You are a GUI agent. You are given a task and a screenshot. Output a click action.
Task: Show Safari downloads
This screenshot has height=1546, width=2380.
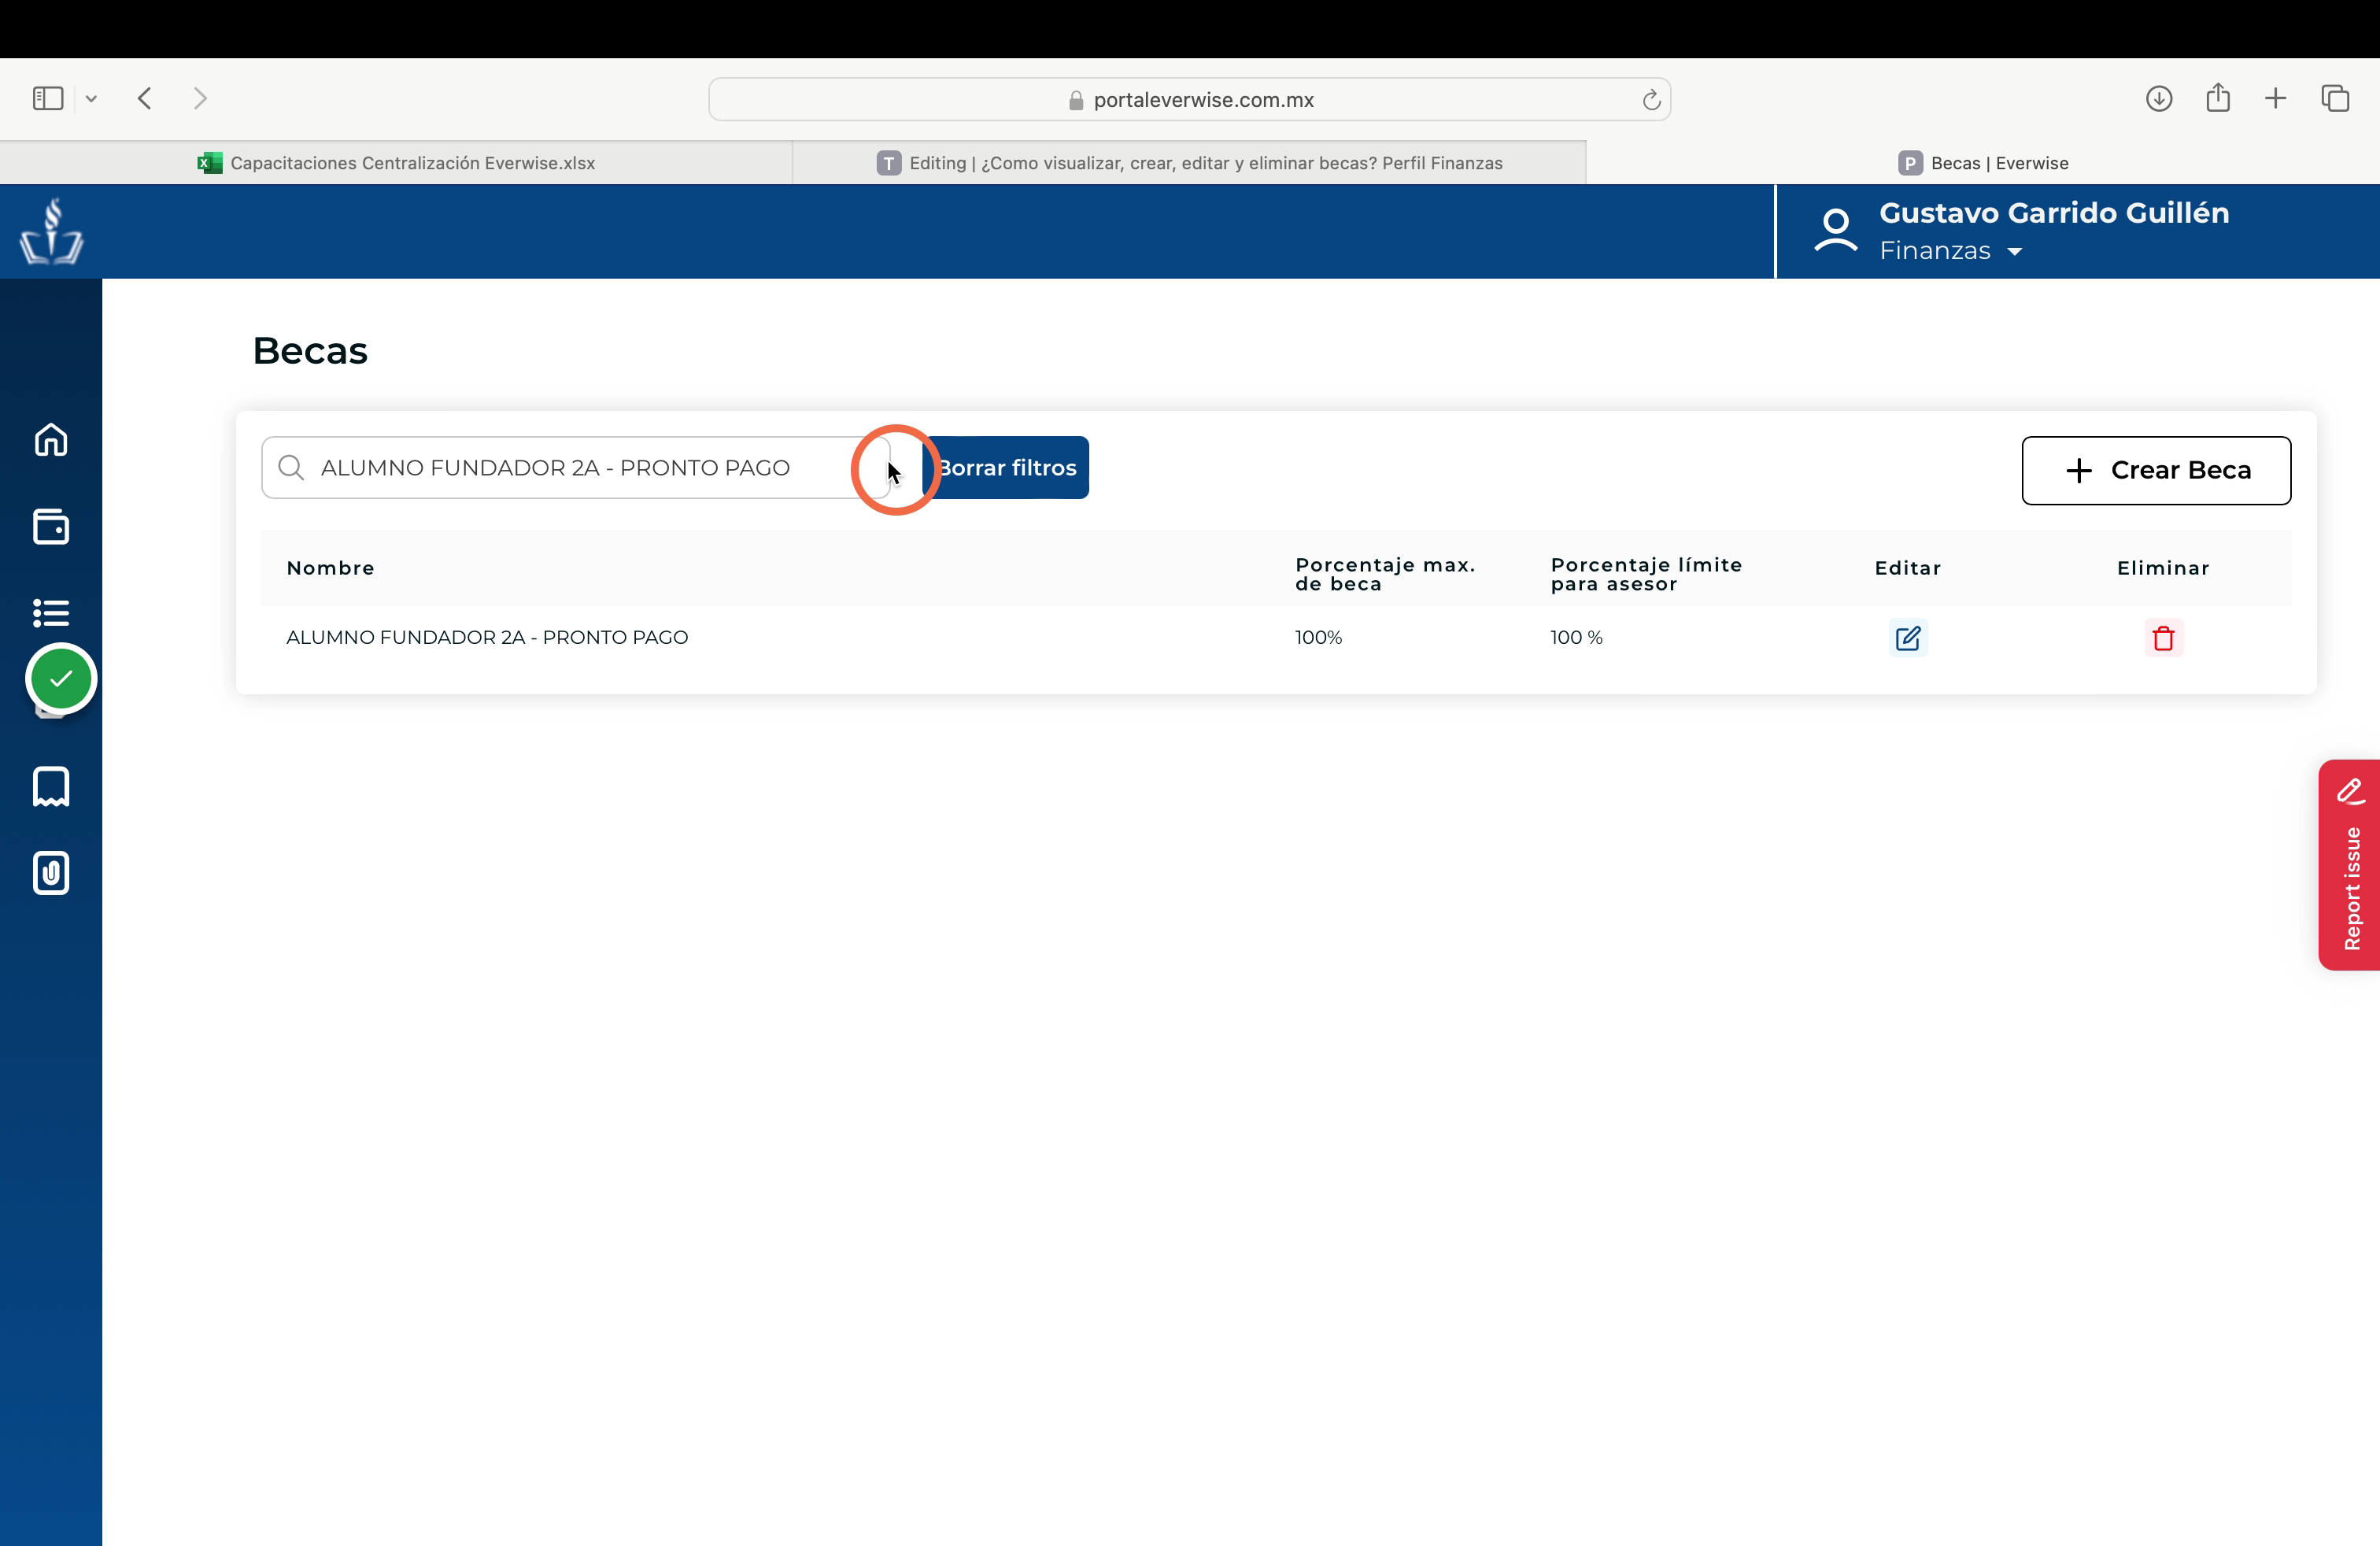(x=2159, y=98)
